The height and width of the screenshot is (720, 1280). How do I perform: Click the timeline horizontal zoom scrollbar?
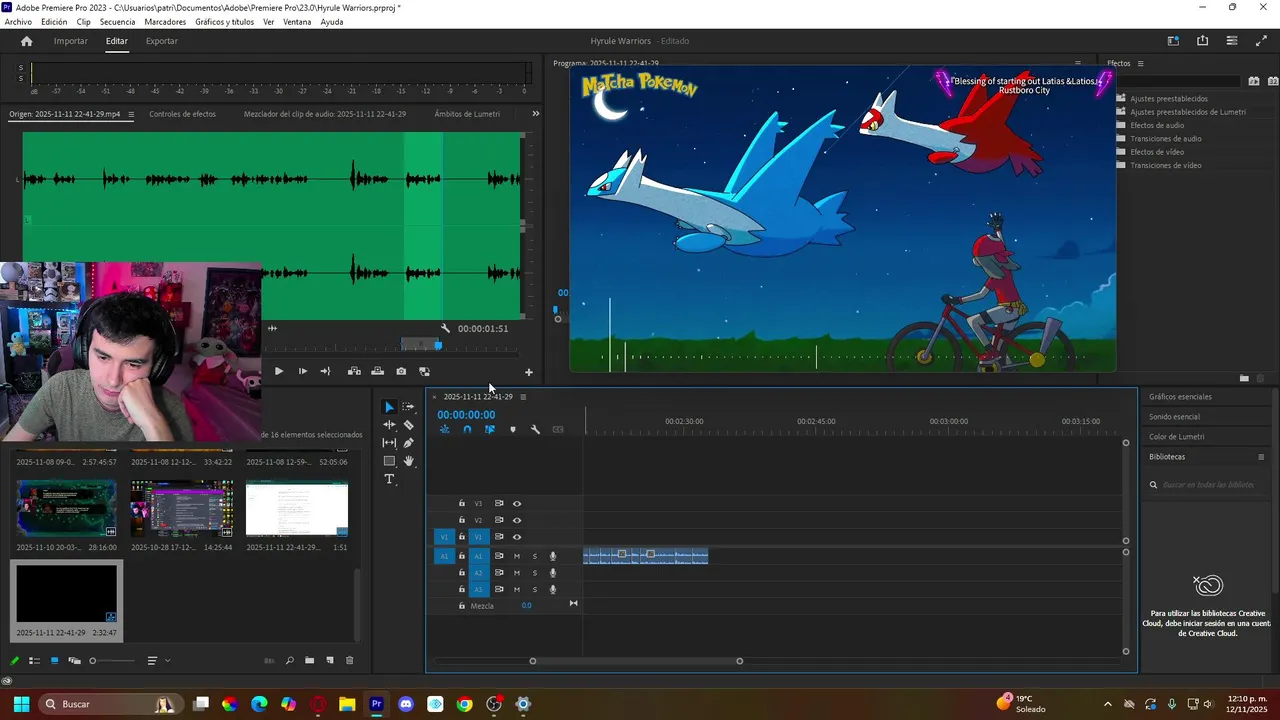tap(636, 661)
